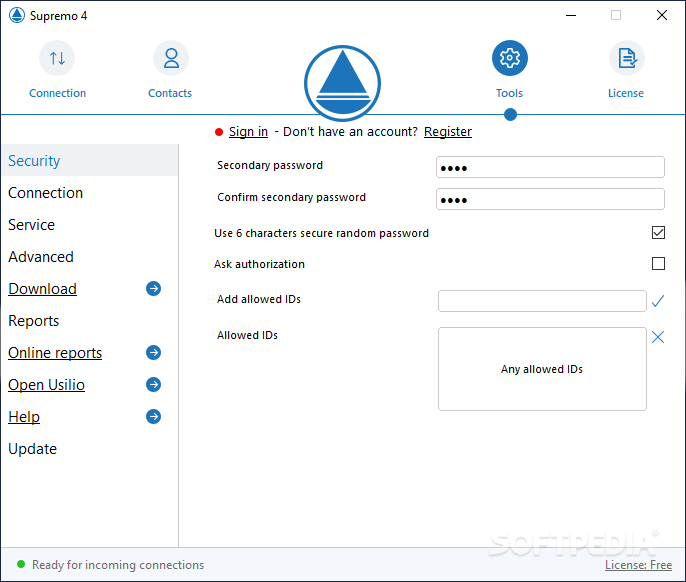This screenshot has height=582, width=686.
Task: Click the Contacts label in top bar
Action: click(x=170, y=93)
